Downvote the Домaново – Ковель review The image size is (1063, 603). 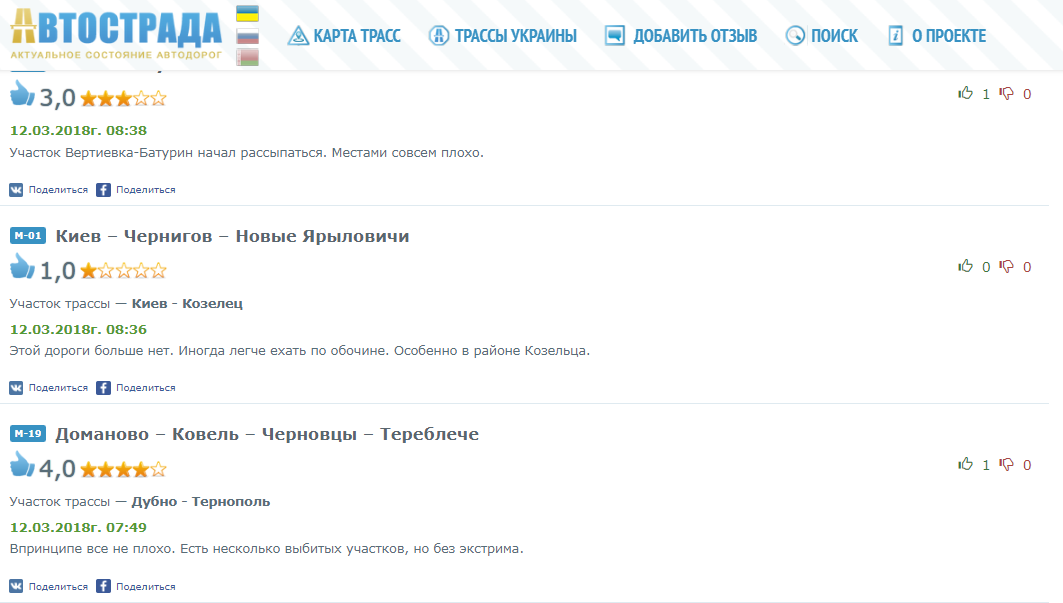click(1007, 465)
